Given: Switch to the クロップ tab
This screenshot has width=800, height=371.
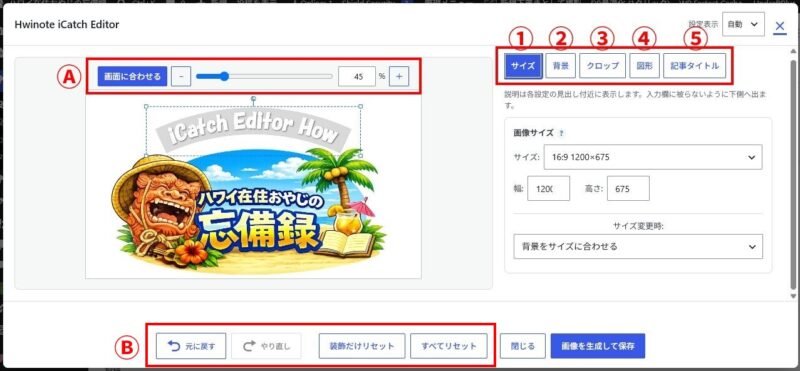Looking at the screenshot, I should pos(603,66).
